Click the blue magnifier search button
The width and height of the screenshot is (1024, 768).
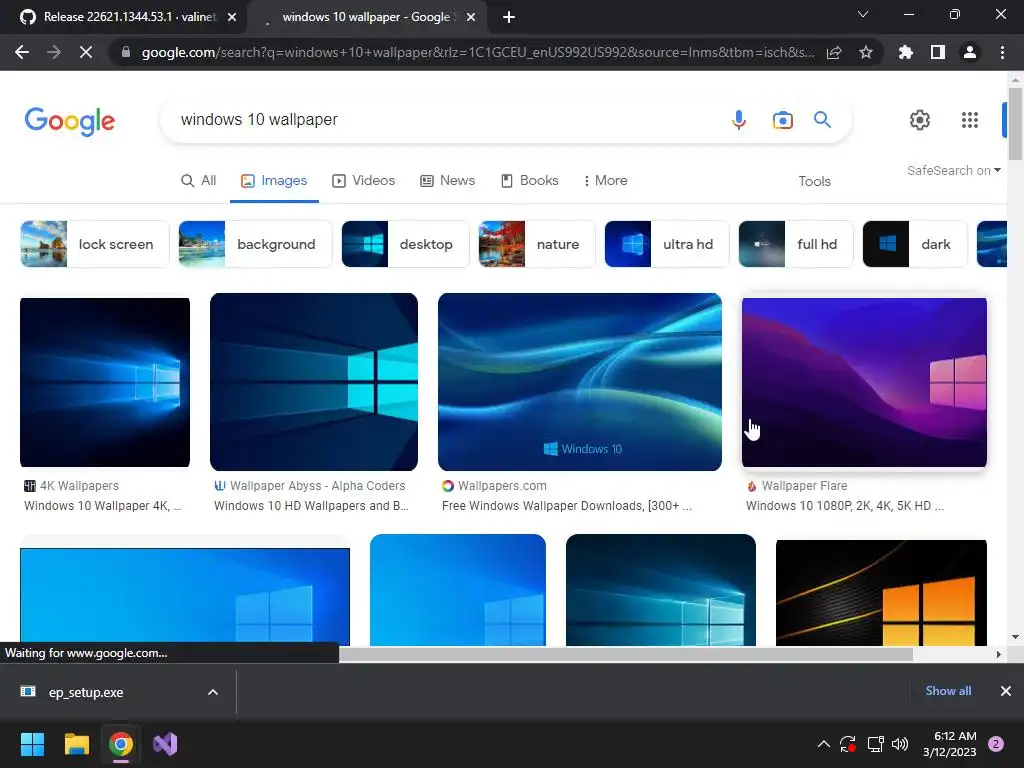click(822, 120)
